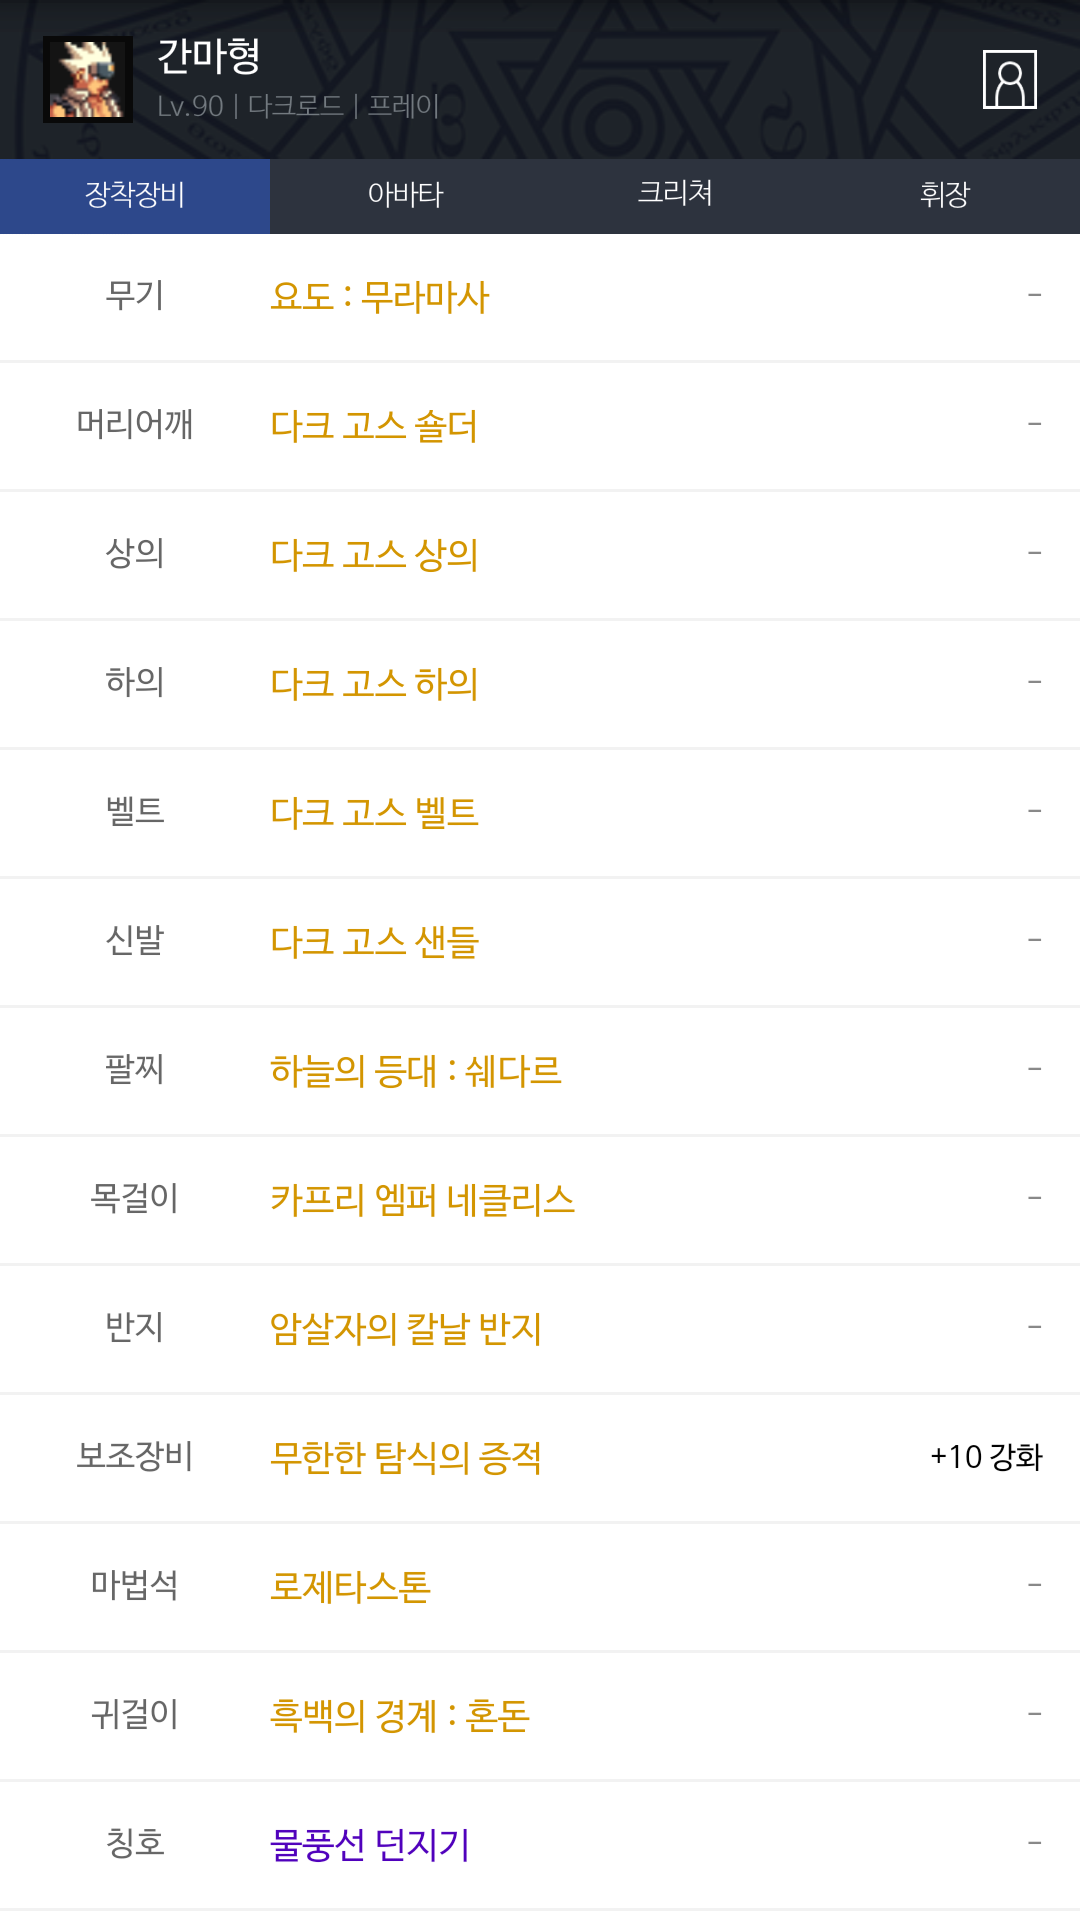
Task: Open weapon item 요도 : 무라마사
Action: pyautogui.click(x=380, y=297)
